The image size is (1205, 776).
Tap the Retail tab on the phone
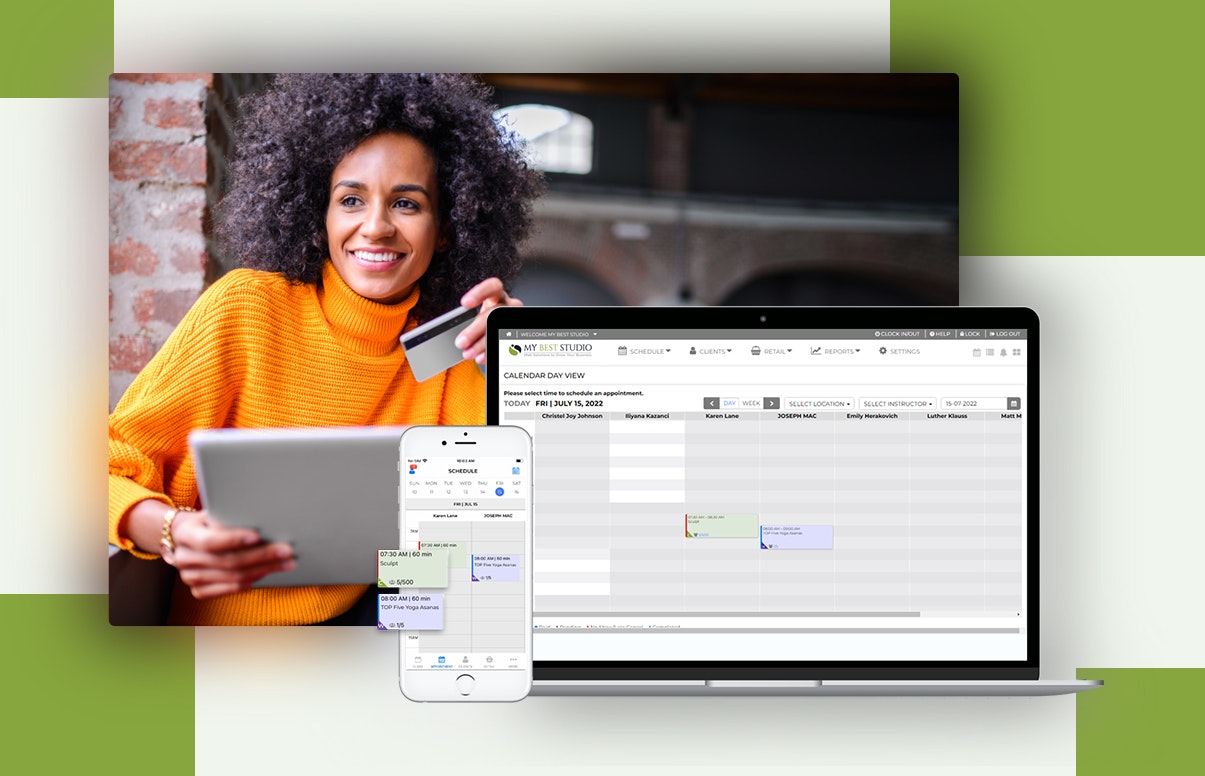(x=489, y=662)
